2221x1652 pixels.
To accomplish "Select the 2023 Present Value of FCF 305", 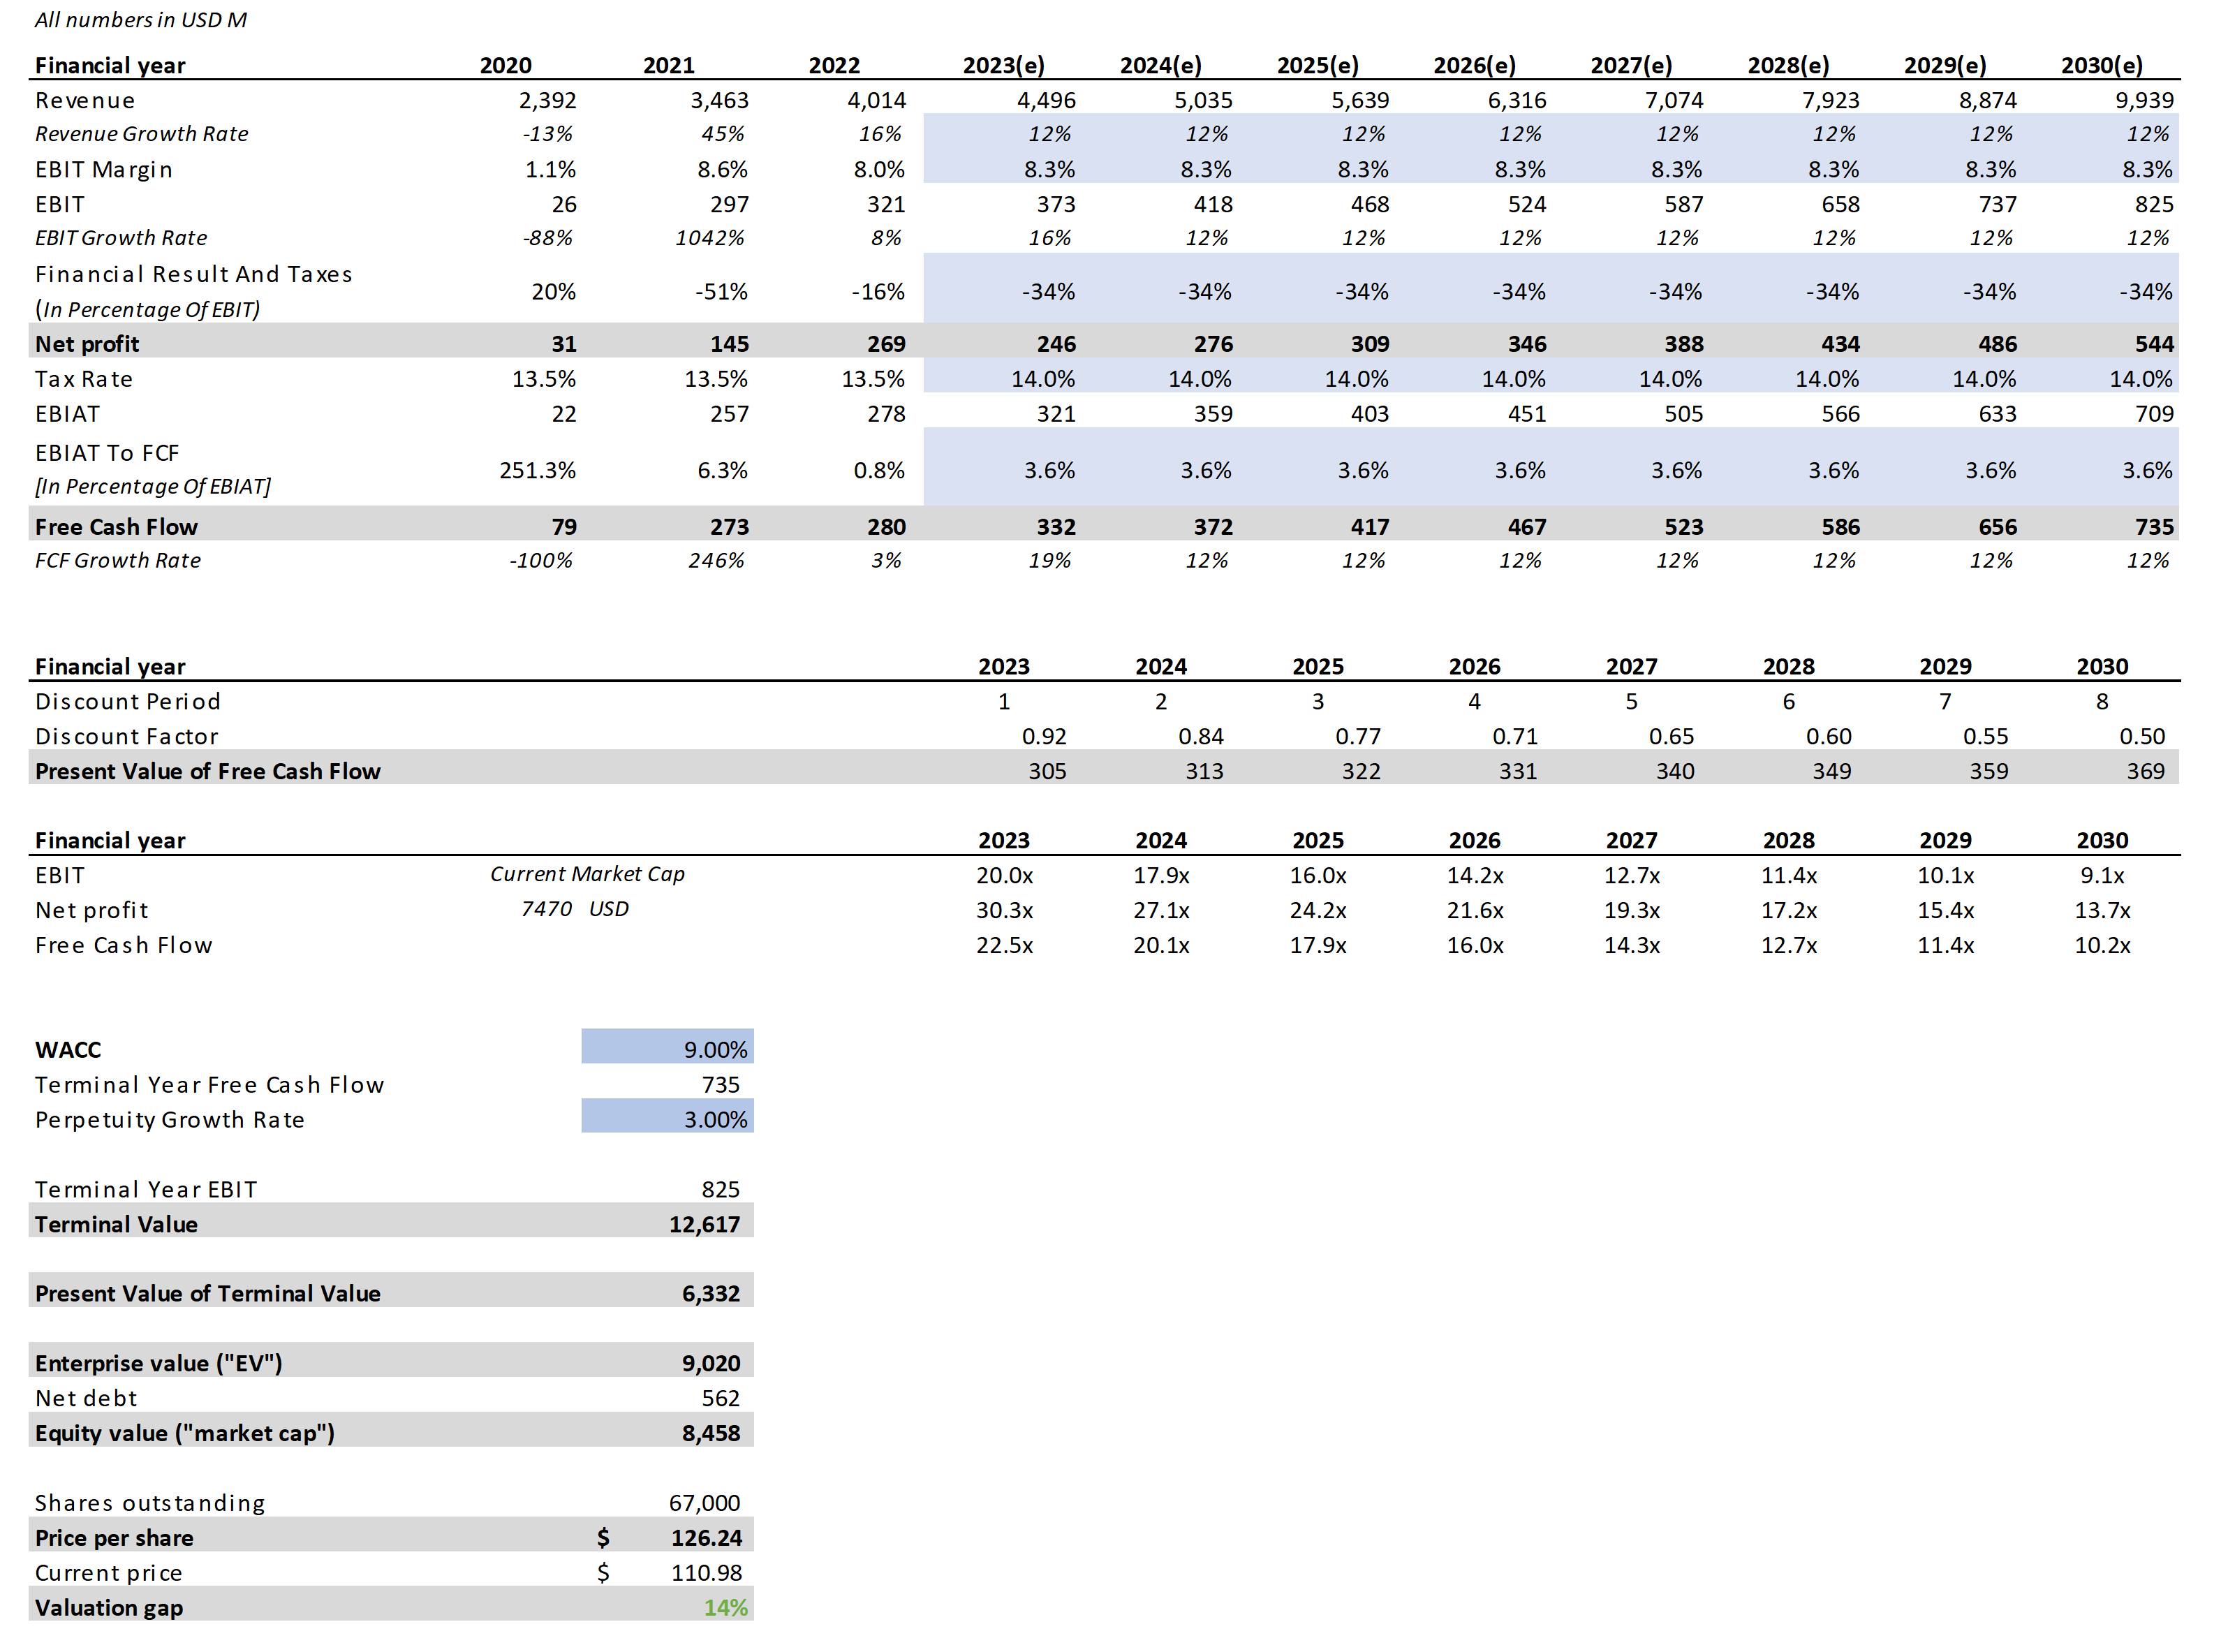I will coord(1047,771).
